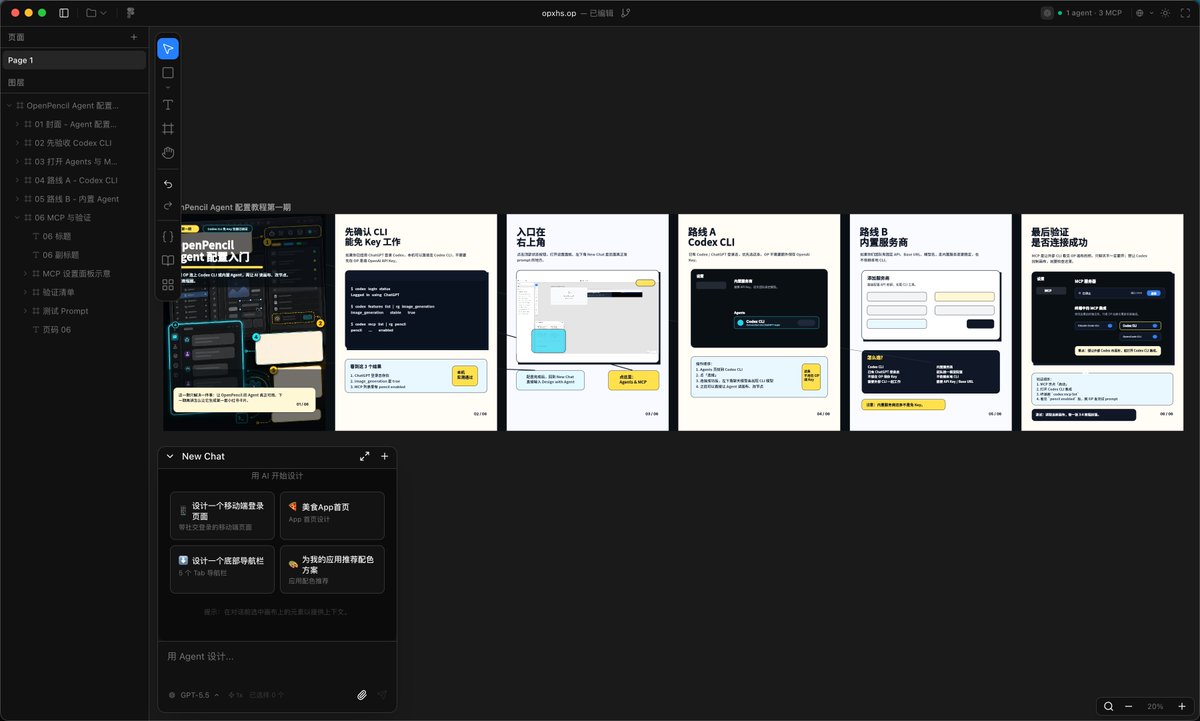This screenshot has width=1200, height=721.
Task: Pick the Rectangle shape tool
Action: 168,73
